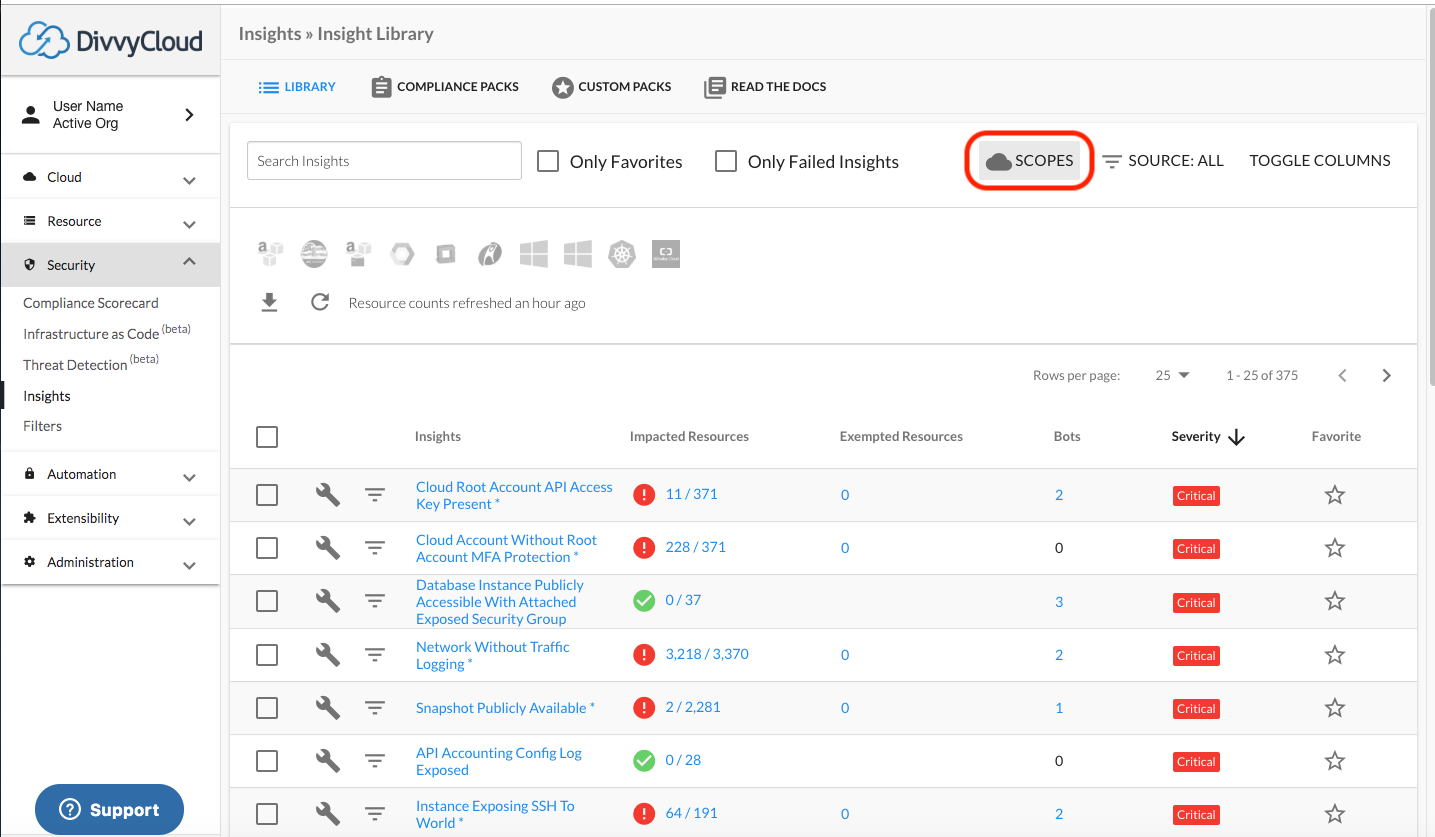Check the Instance Exposing SSH To World row checkbox
1435x837 pixels.
coord(267,814)
